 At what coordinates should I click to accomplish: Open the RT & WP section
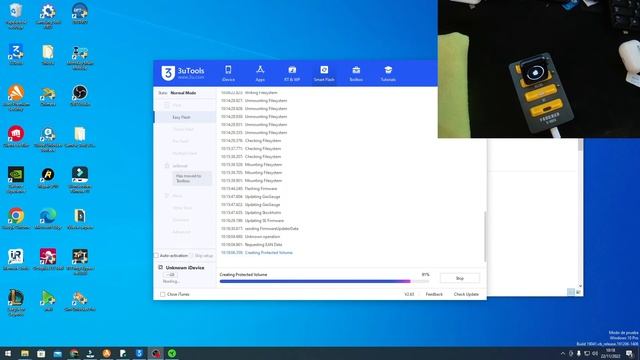pos(292,74)
